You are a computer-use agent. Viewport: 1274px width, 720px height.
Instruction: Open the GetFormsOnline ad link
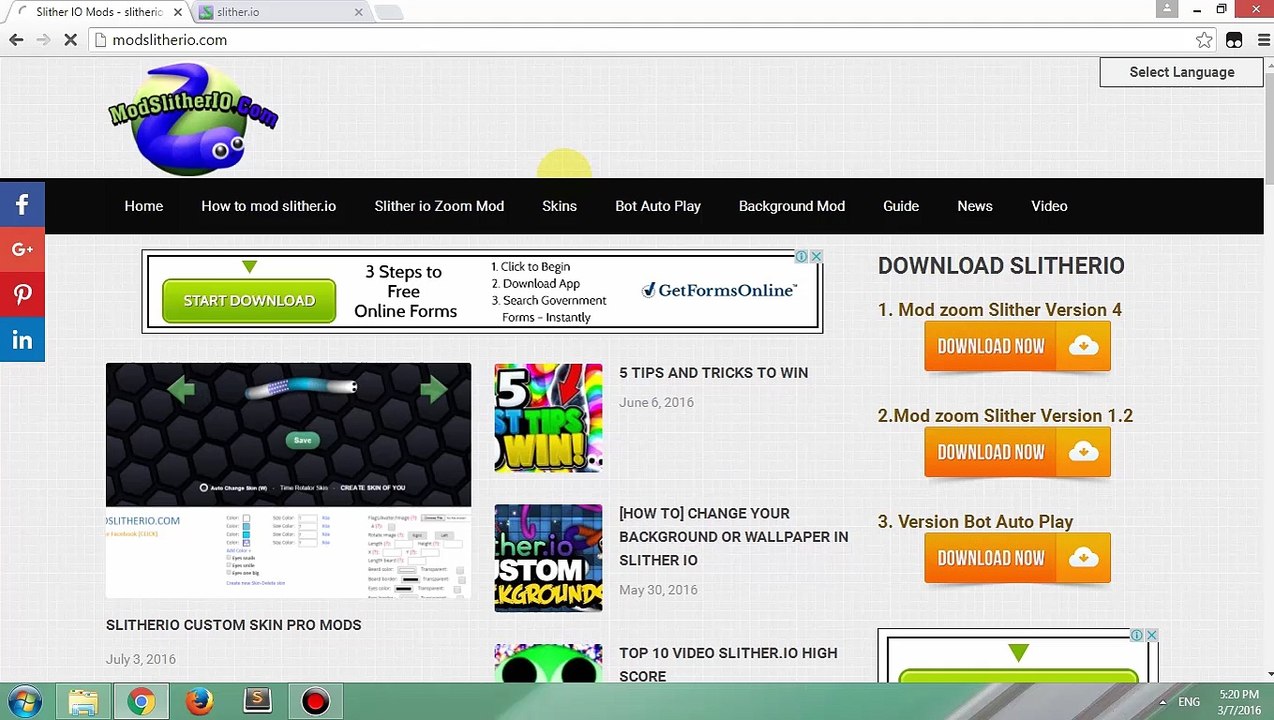(x=720, y=290)
